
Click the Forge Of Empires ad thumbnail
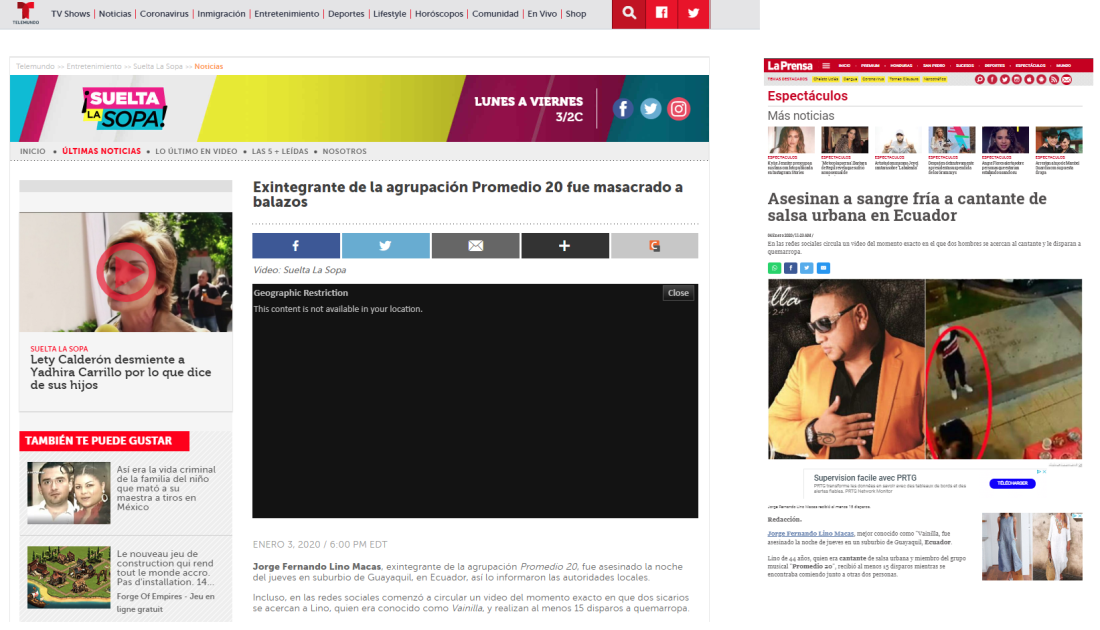69,577
